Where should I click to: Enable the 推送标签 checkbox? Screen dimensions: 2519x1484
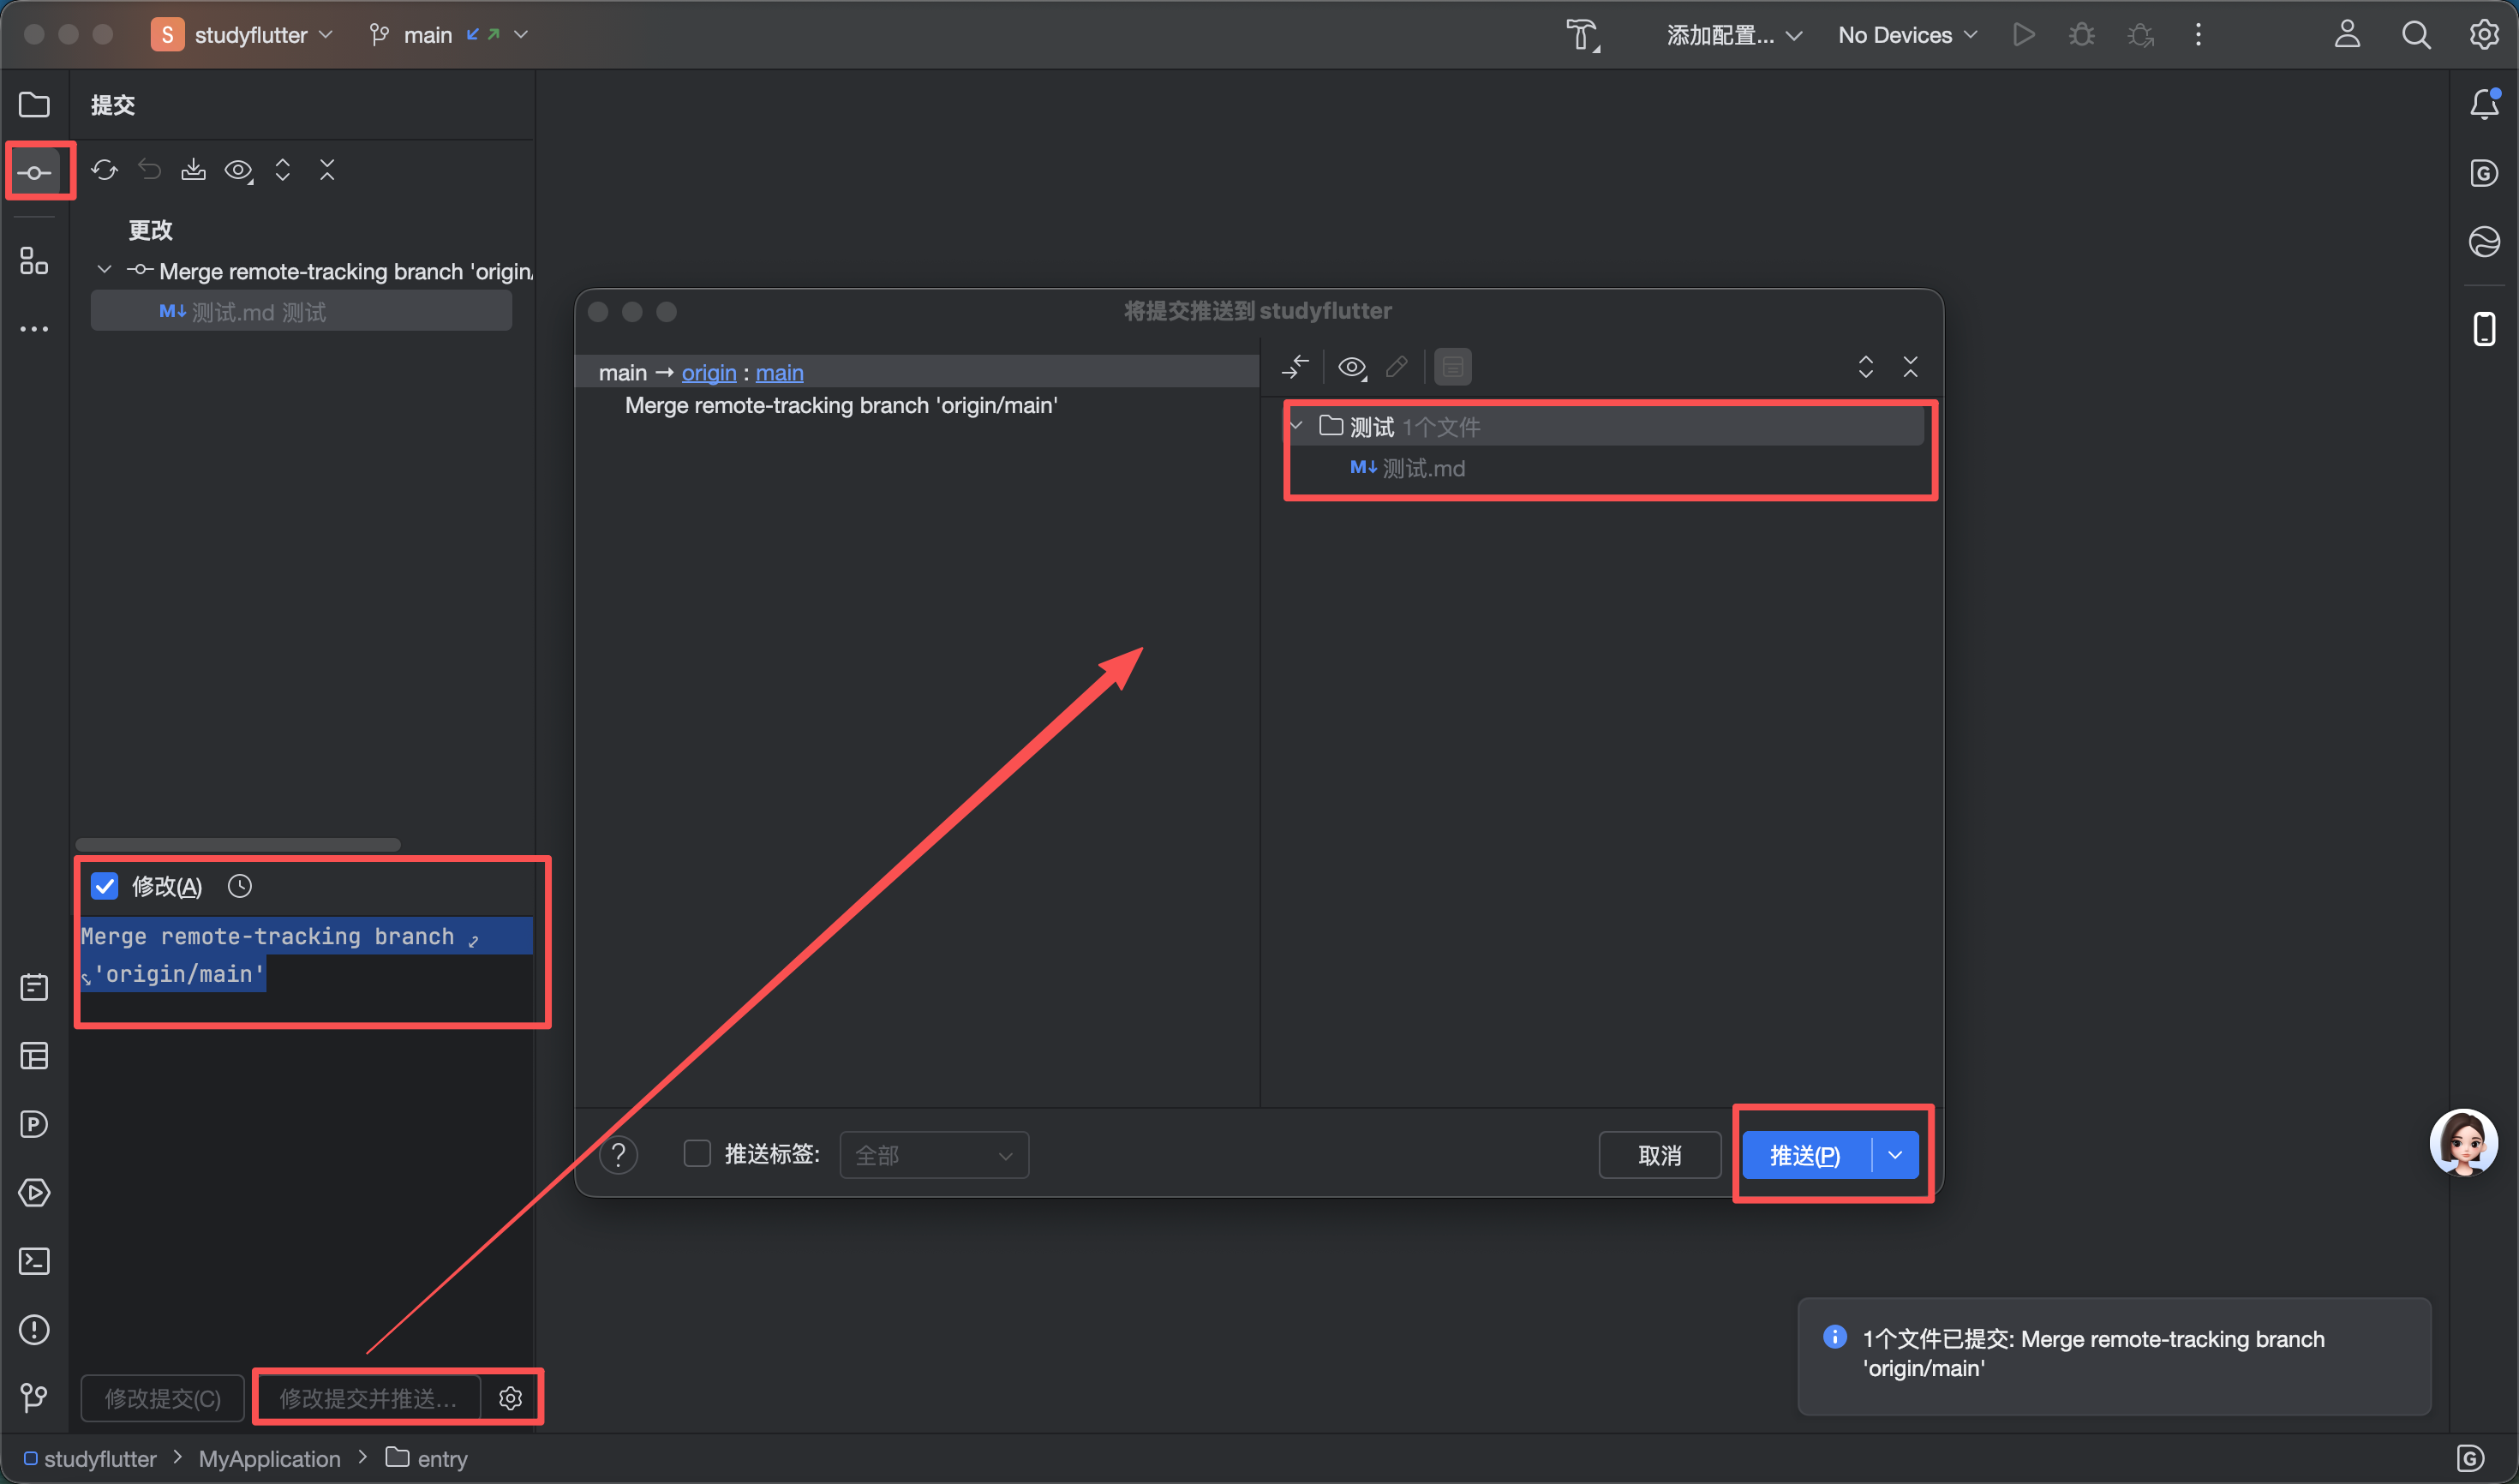pyautogui.click(x=697, y=1154)
